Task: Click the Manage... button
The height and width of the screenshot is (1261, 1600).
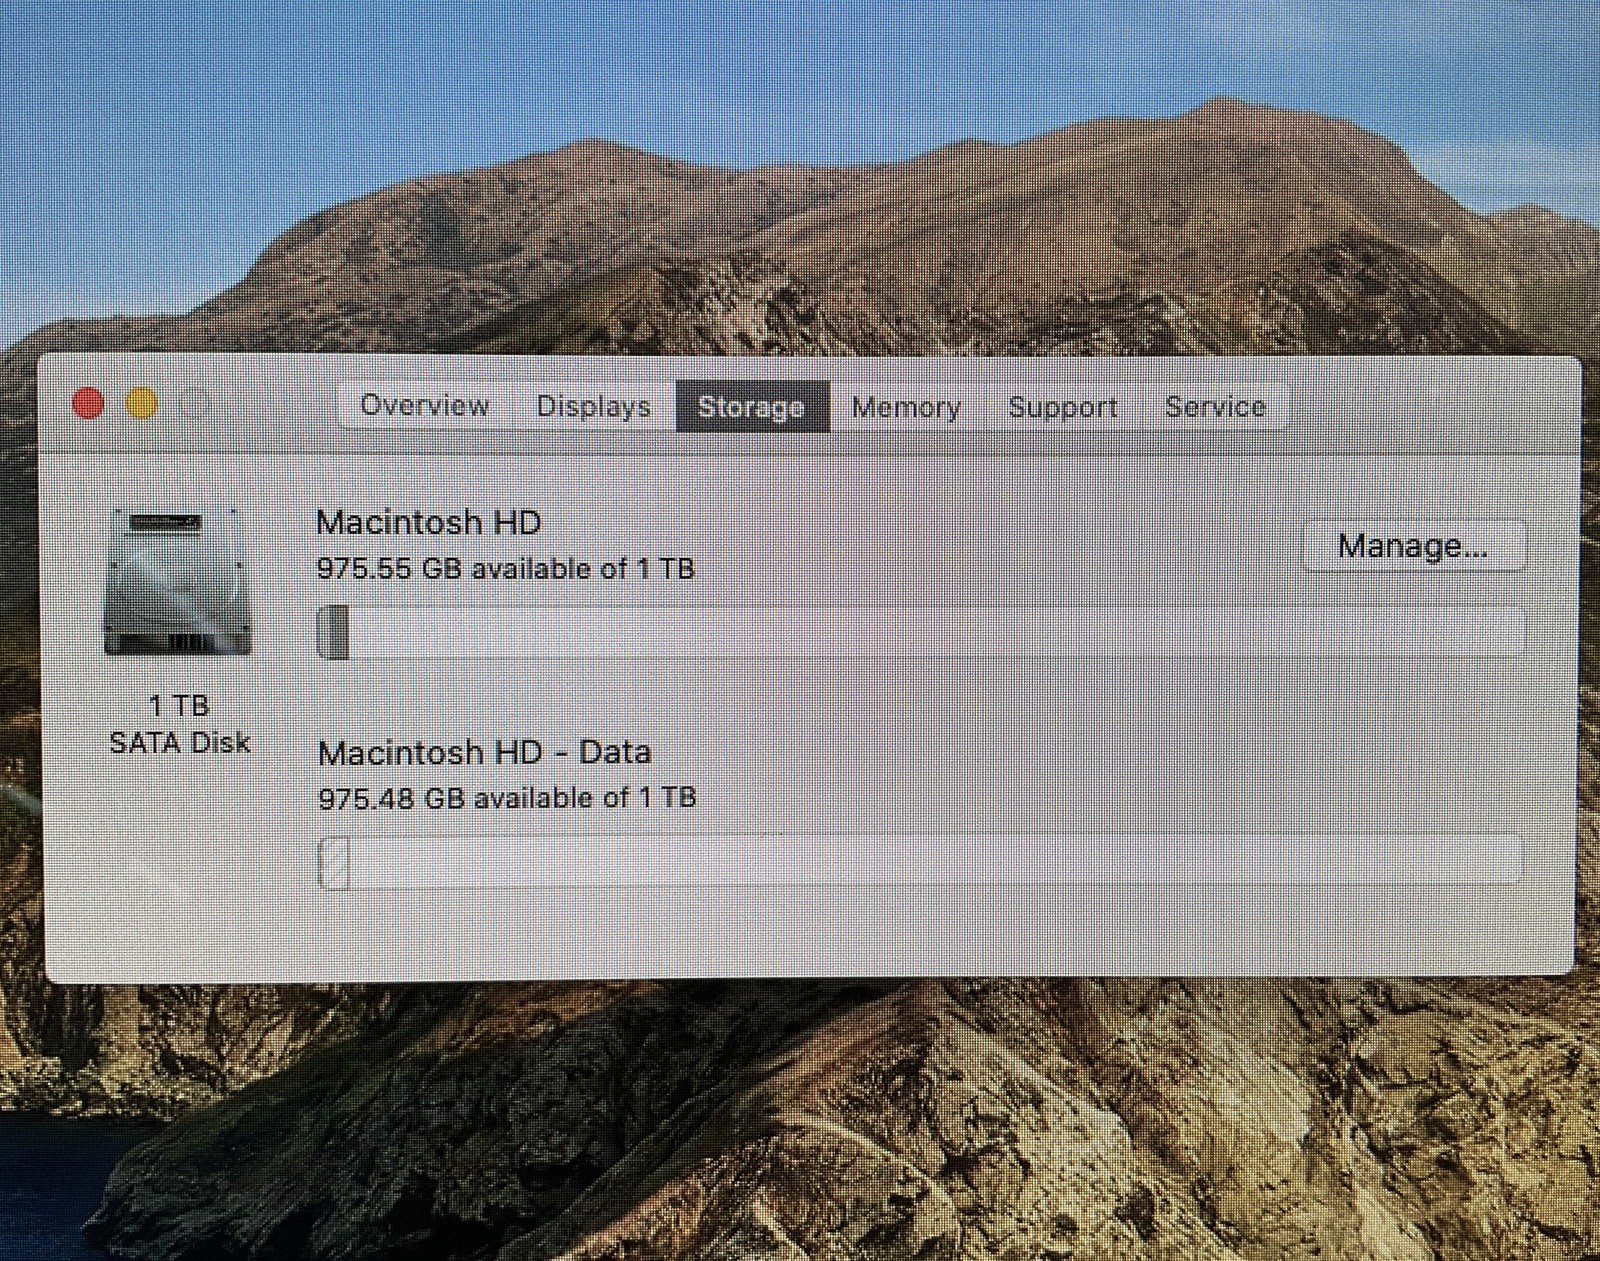Action: coord(1413,546)
